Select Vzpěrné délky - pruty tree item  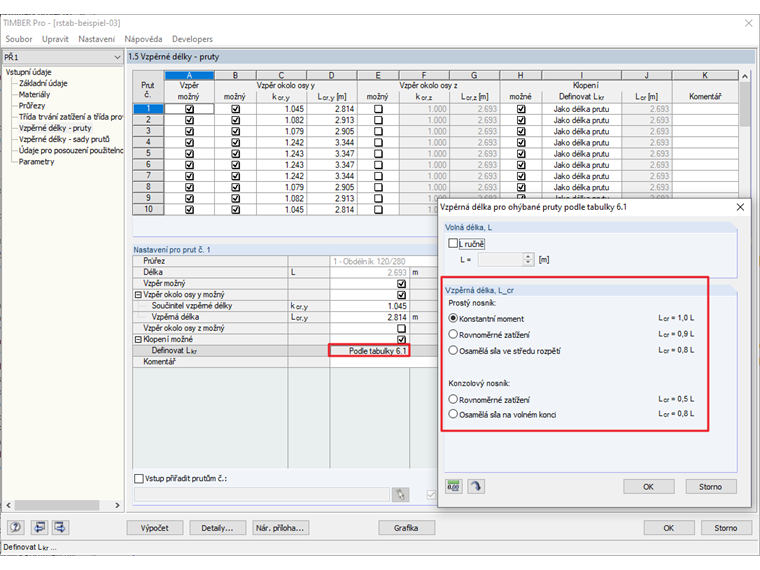click(55, 128)
